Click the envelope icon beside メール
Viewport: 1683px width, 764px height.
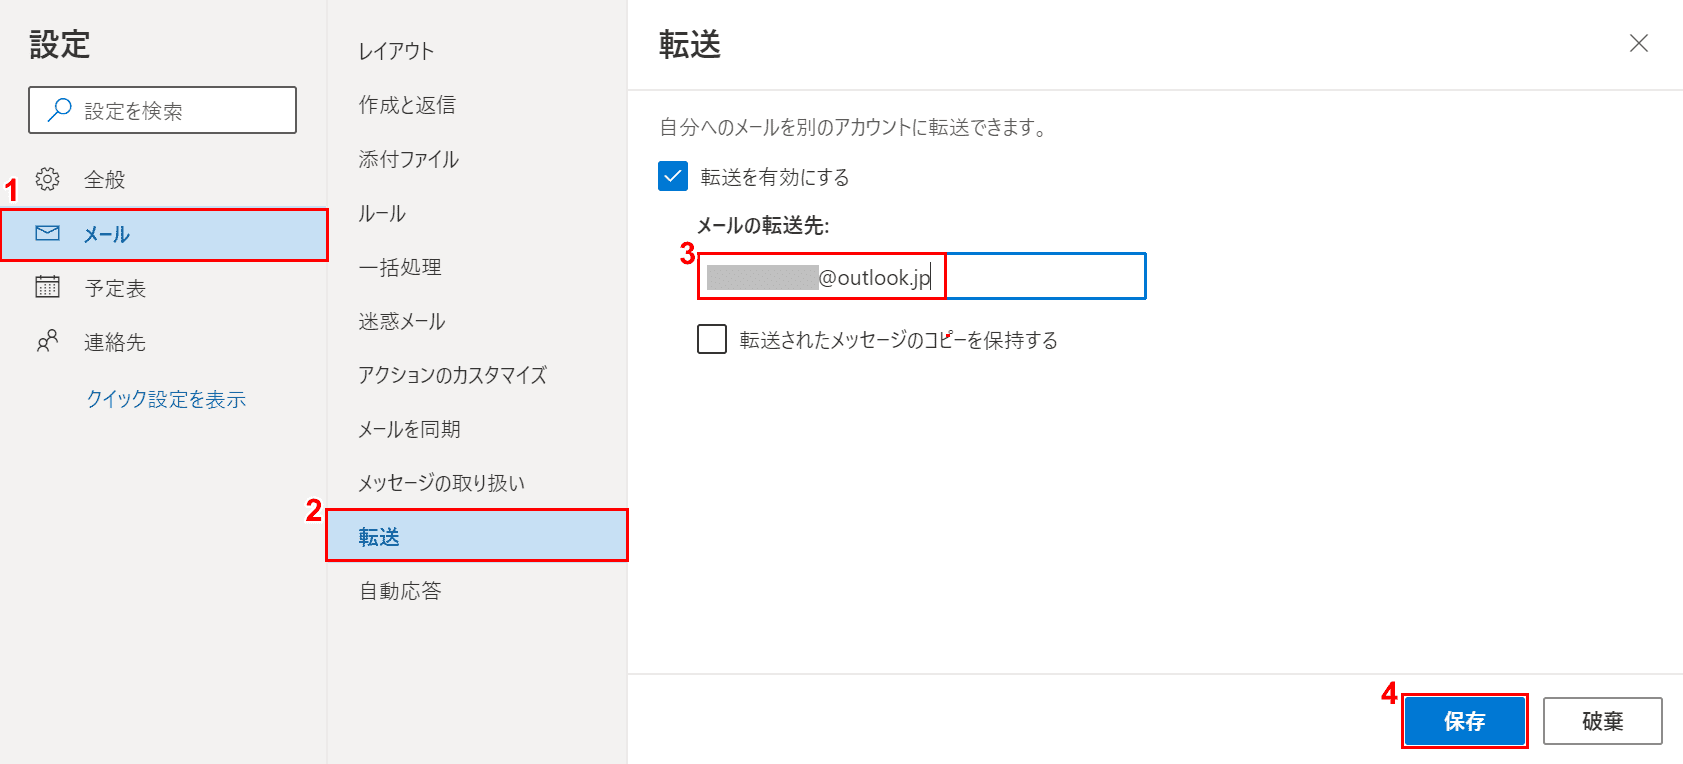click(47, 233)
